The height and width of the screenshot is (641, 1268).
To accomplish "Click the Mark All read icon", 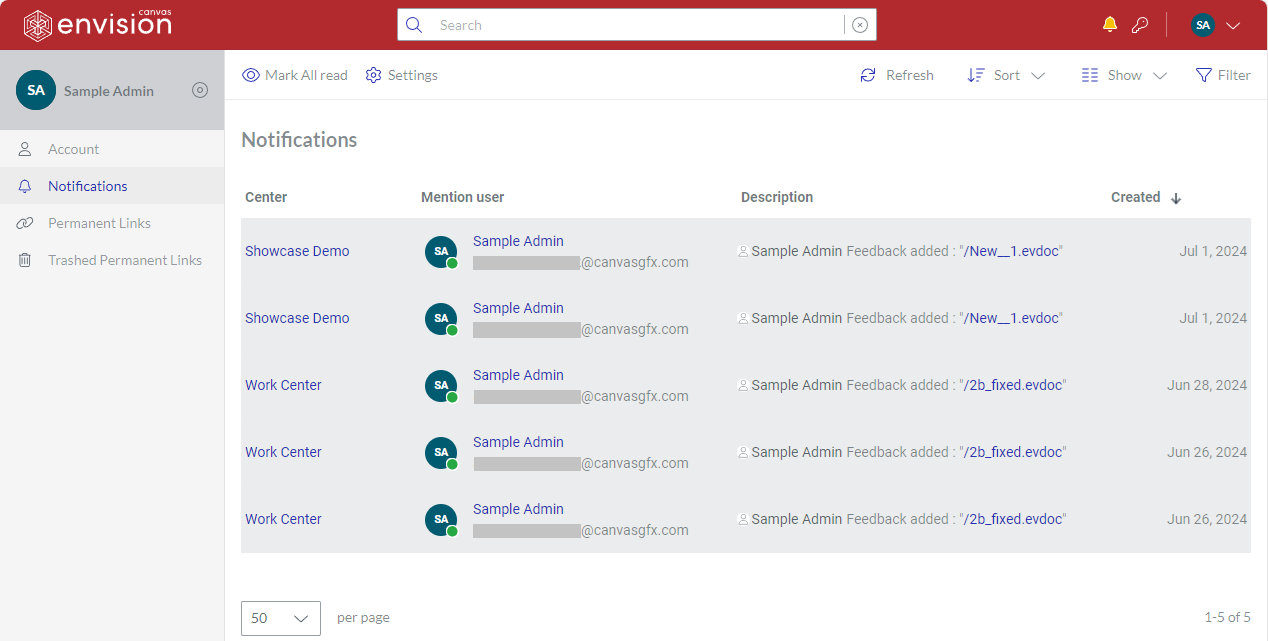I will 250,75.
